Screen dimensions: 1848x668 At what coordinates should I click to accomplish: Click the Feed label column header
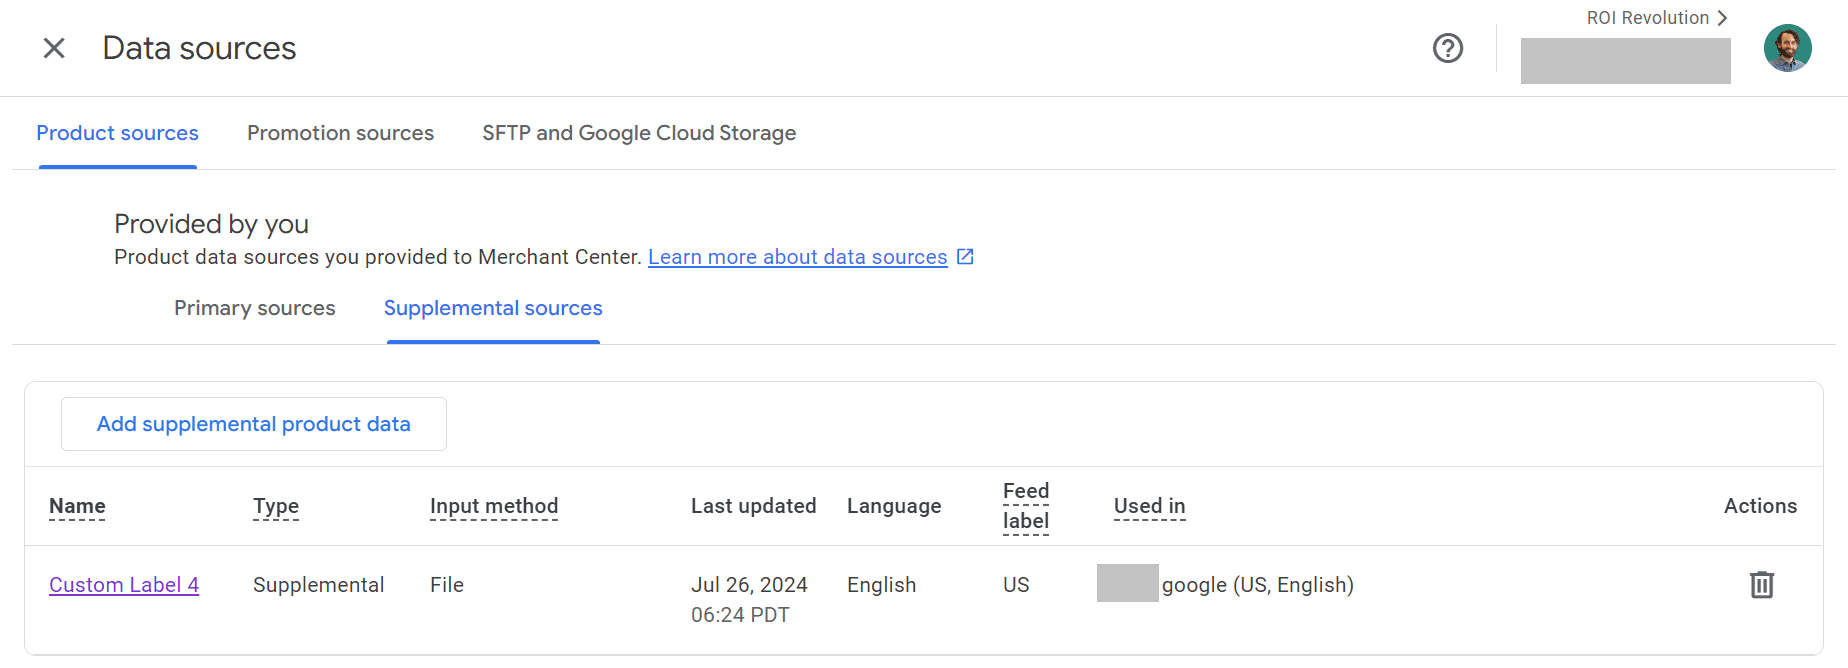click(1026, 506)
